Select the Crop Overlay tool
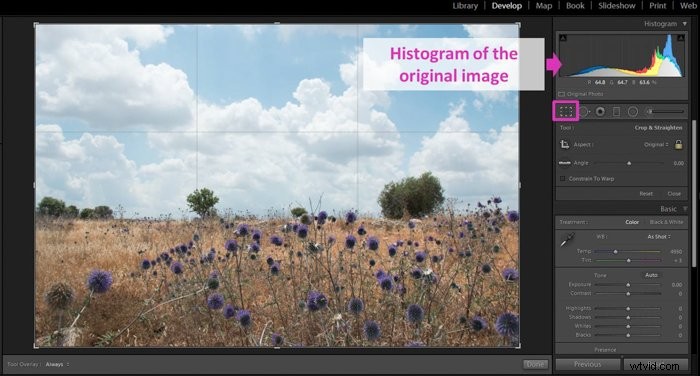Image resolution: width=700 pixels, height=376 pixels. 566,111
